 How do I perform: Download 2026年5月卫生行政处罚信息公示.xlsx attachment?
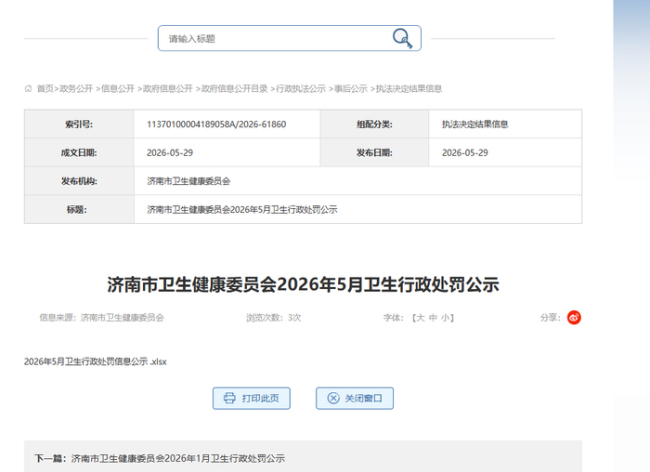tap(95, 362)
